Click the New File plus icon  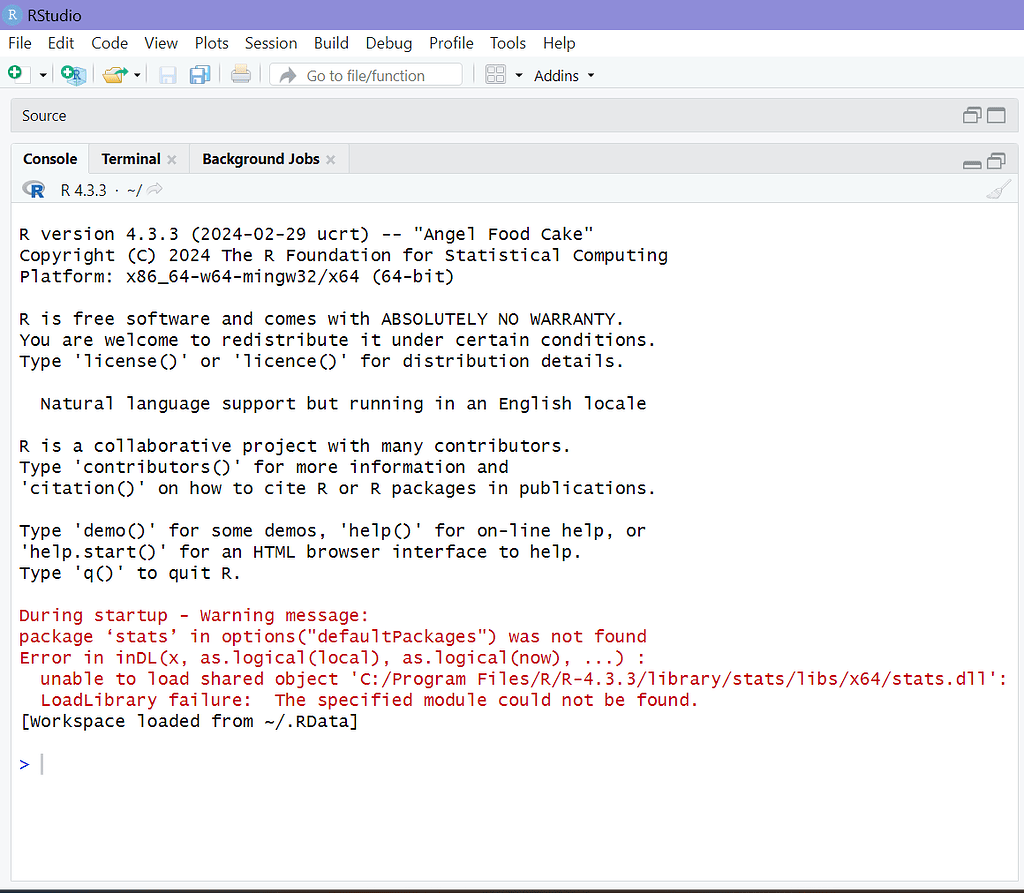(x=16, y=74)
